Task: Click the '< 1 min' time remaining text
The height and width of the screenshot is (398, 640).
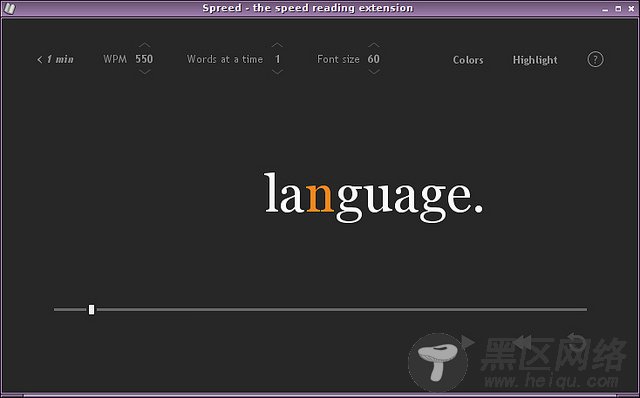Action: 56,60
